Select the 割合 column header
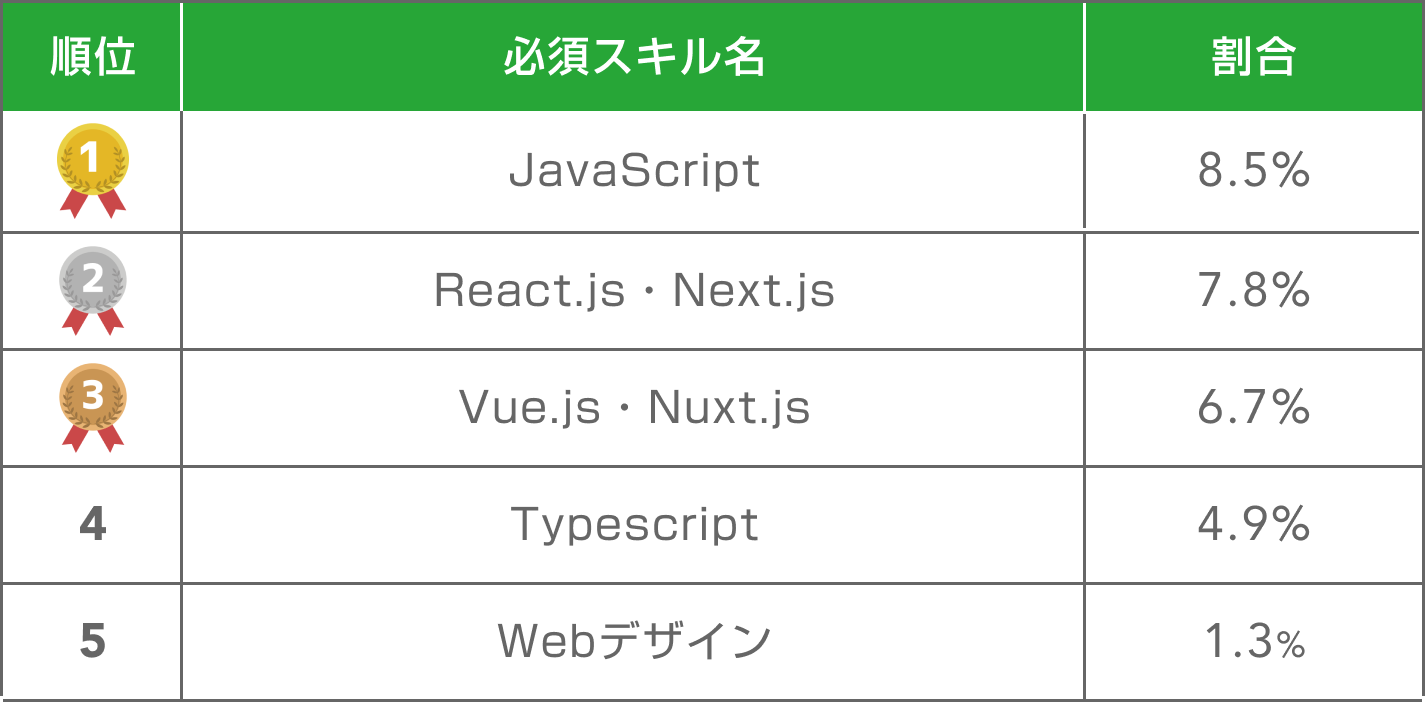The width and height of the screenshot is (1425, 702). (x=1253, y=58)
